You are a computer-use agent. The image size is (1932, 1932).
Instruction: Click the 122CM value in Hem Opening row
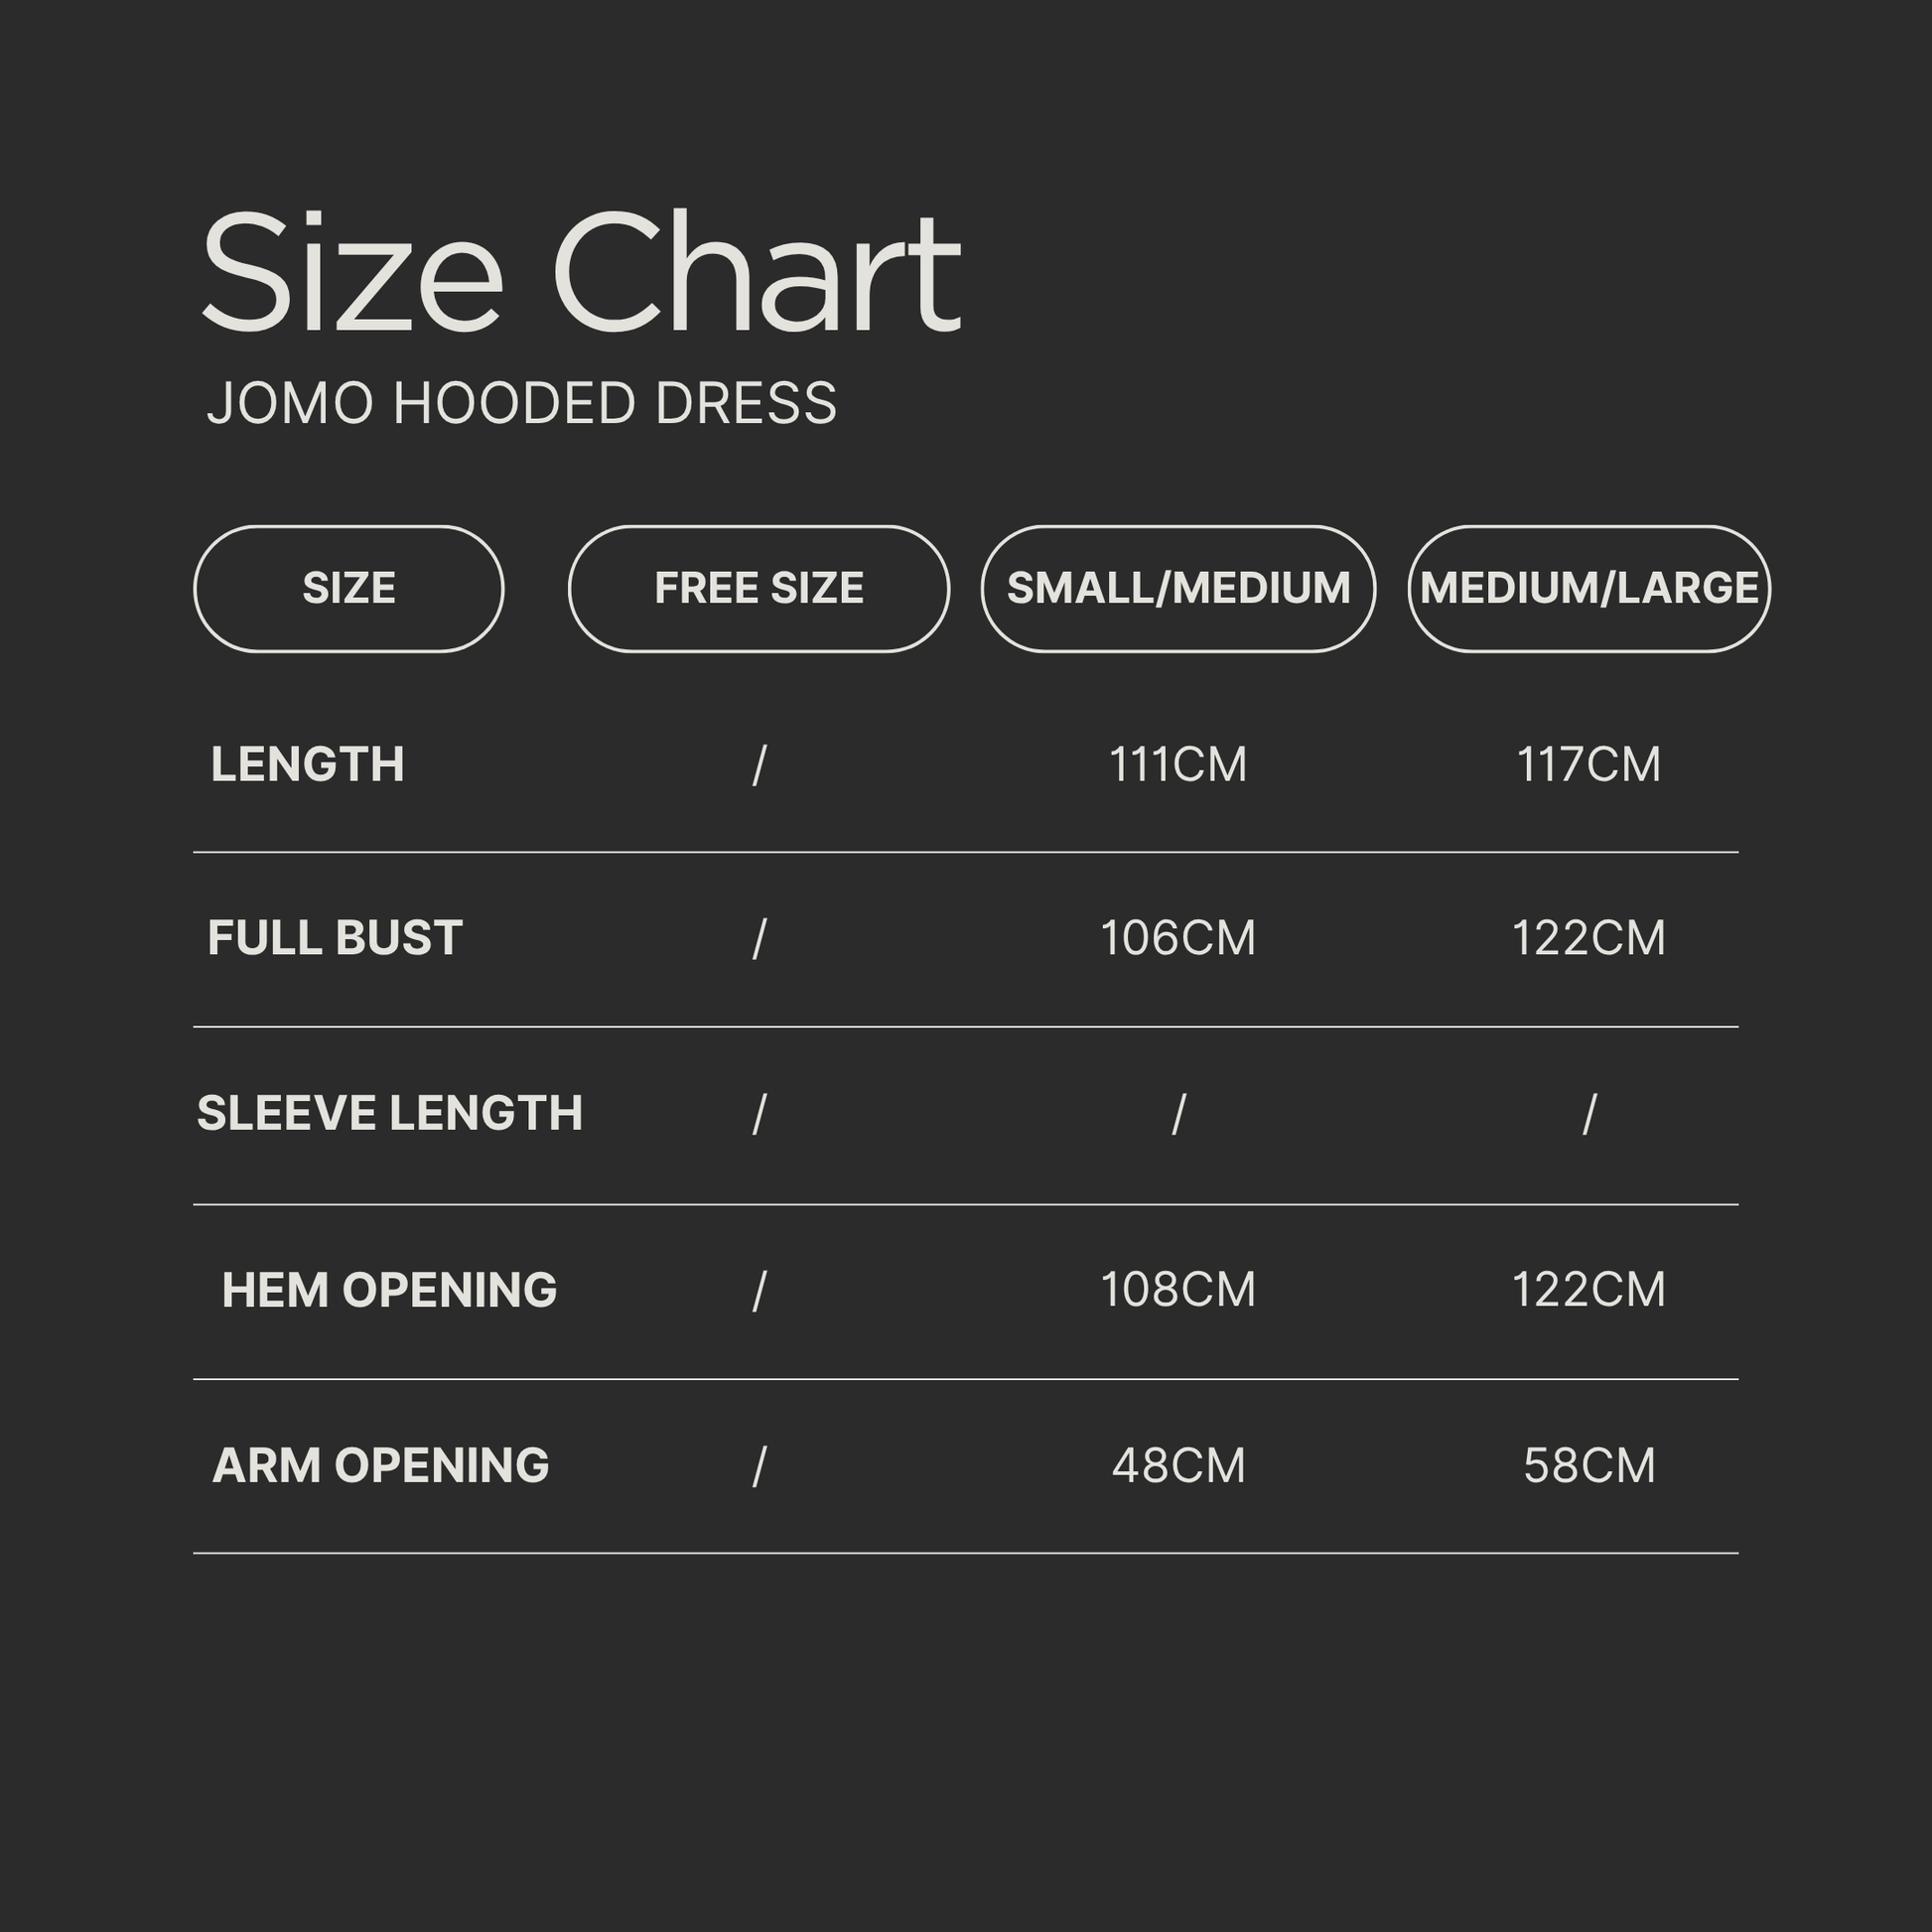[1589, 1290]
